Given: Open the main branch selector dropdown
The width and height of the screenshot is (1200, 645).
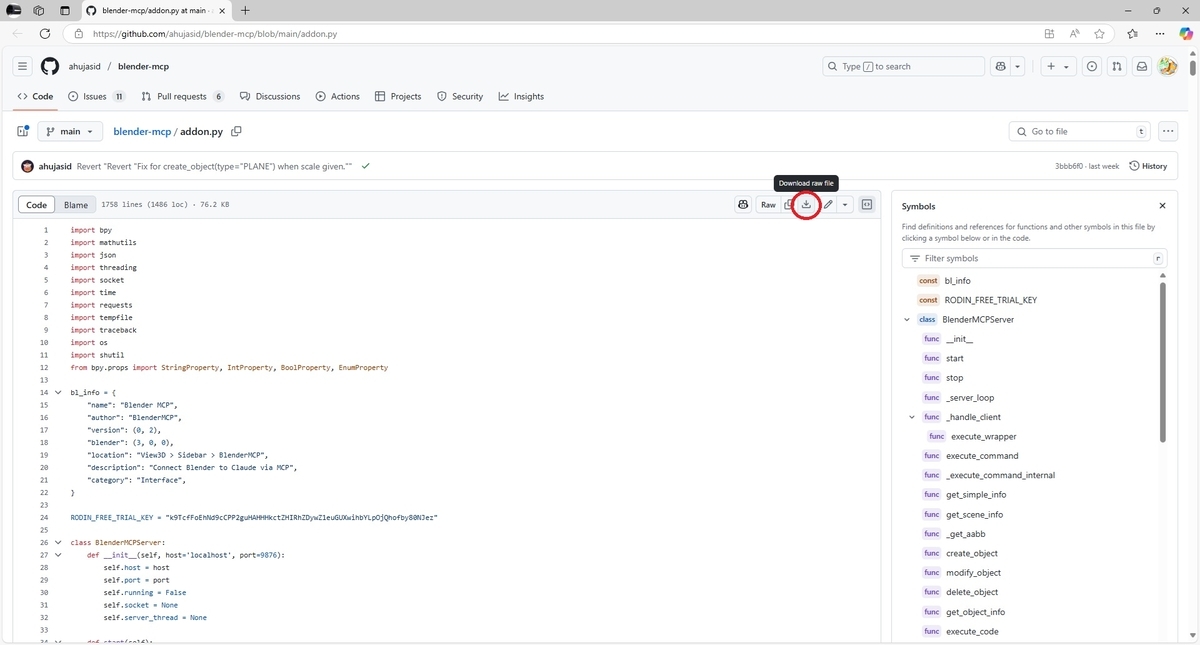Looking at the screenshot, I should tap(69, 131).
